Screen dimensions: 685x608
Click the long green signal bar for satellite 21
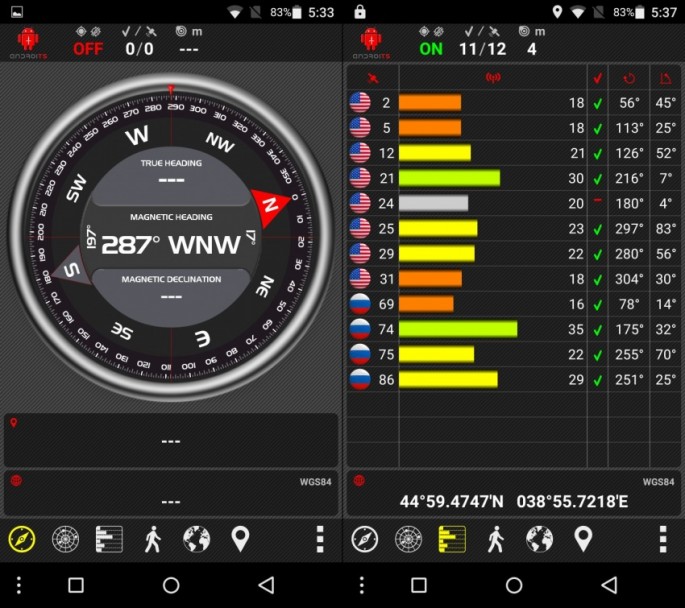coord(449,178)
